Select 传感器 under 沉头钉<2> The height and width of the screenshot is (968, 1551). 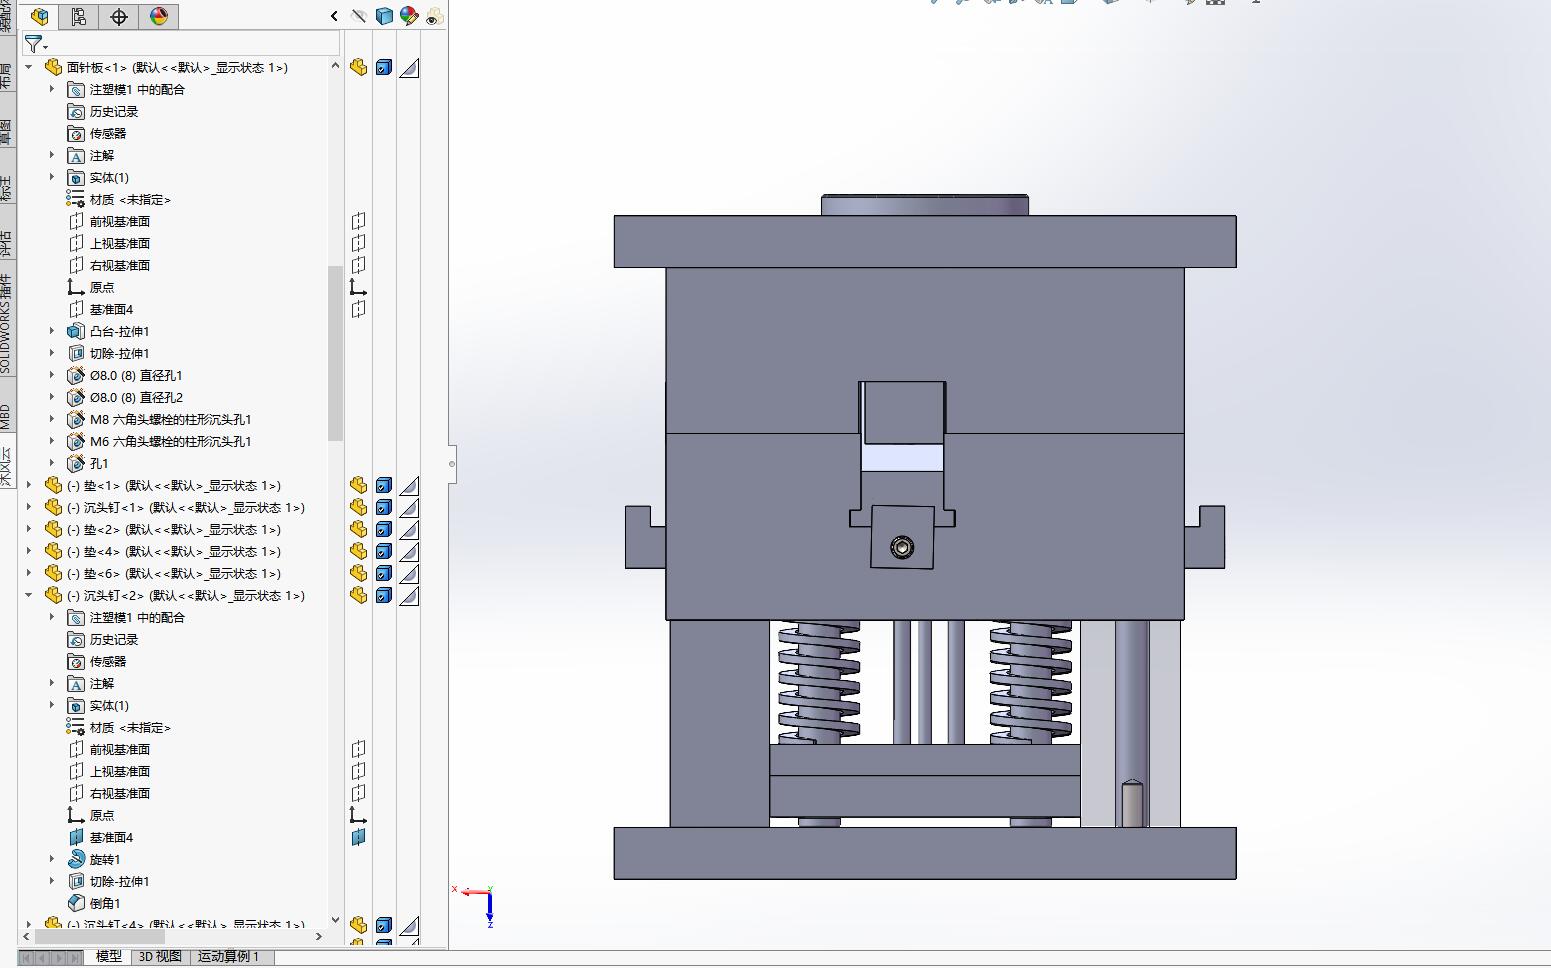tap(107, 661)
